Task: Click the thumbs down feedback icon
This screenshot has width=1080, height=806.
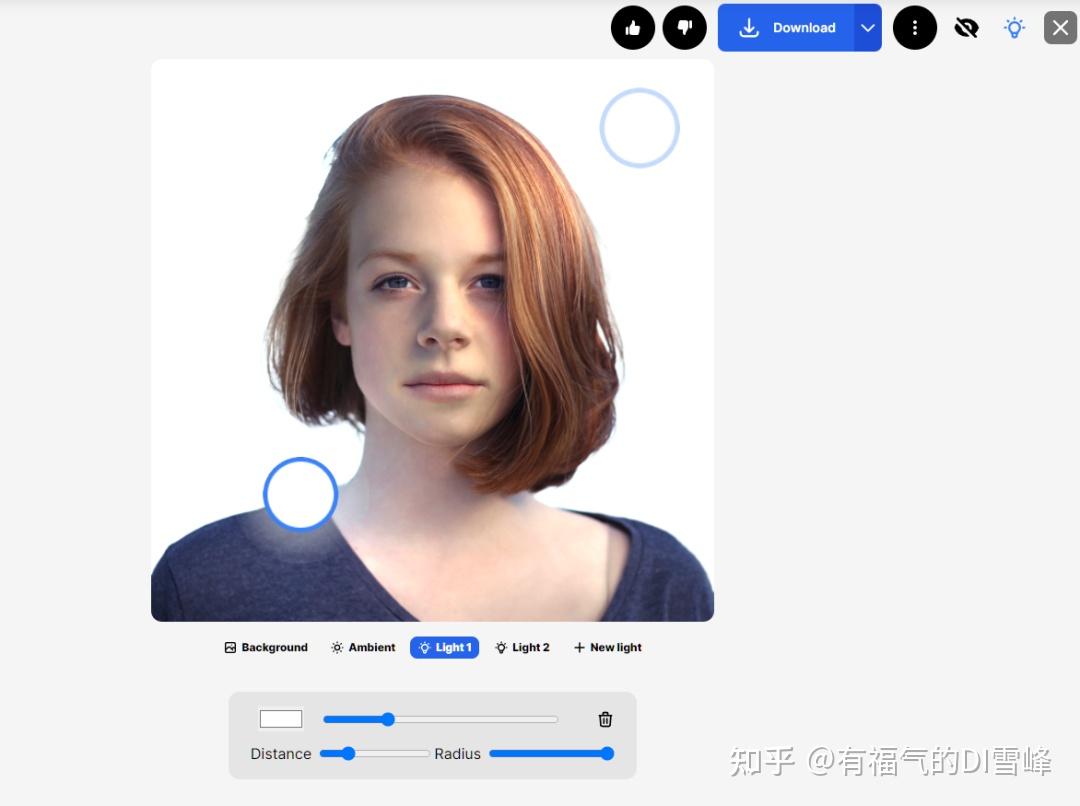Action: tap(684, 28)
